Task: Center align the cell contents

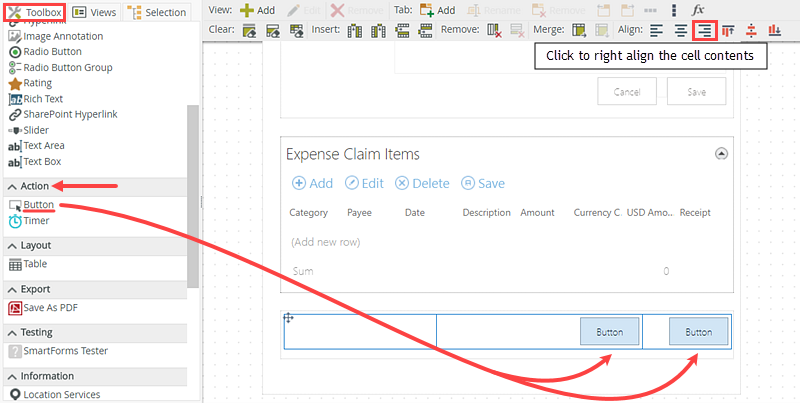Action: (x=681, y=31)
